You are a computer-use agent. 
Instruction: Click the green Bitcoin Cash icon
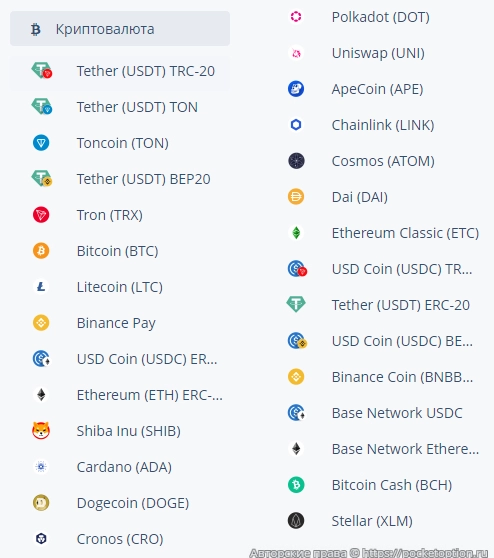(x=296, y=484)
